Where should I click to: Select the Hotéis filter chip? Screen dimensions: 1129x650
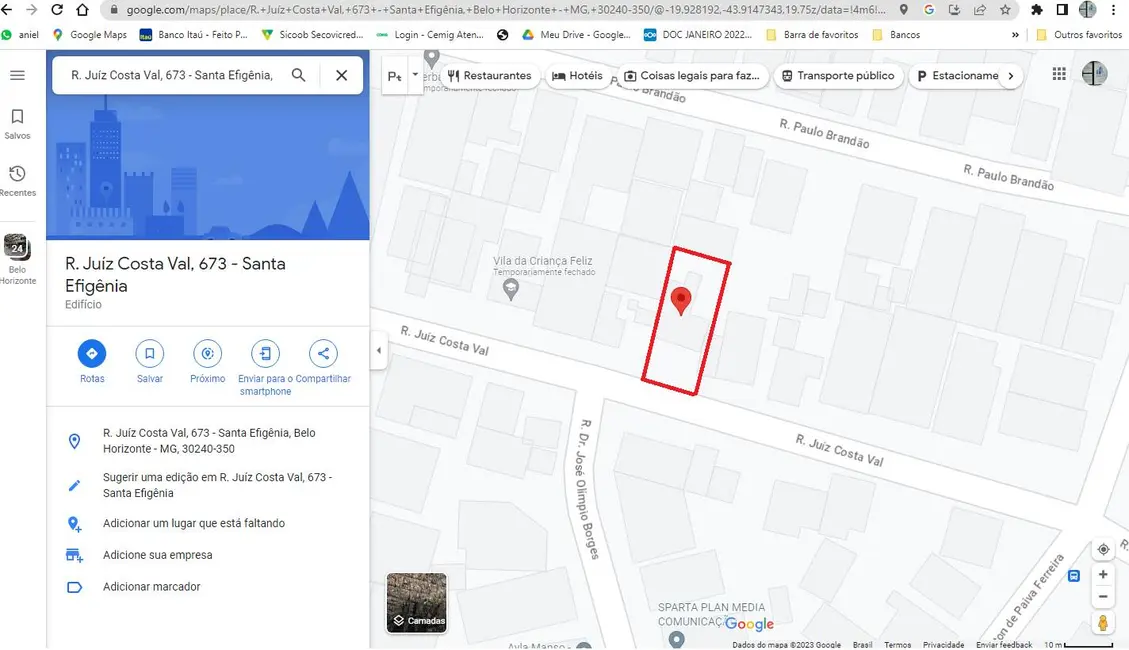[578, 76]
